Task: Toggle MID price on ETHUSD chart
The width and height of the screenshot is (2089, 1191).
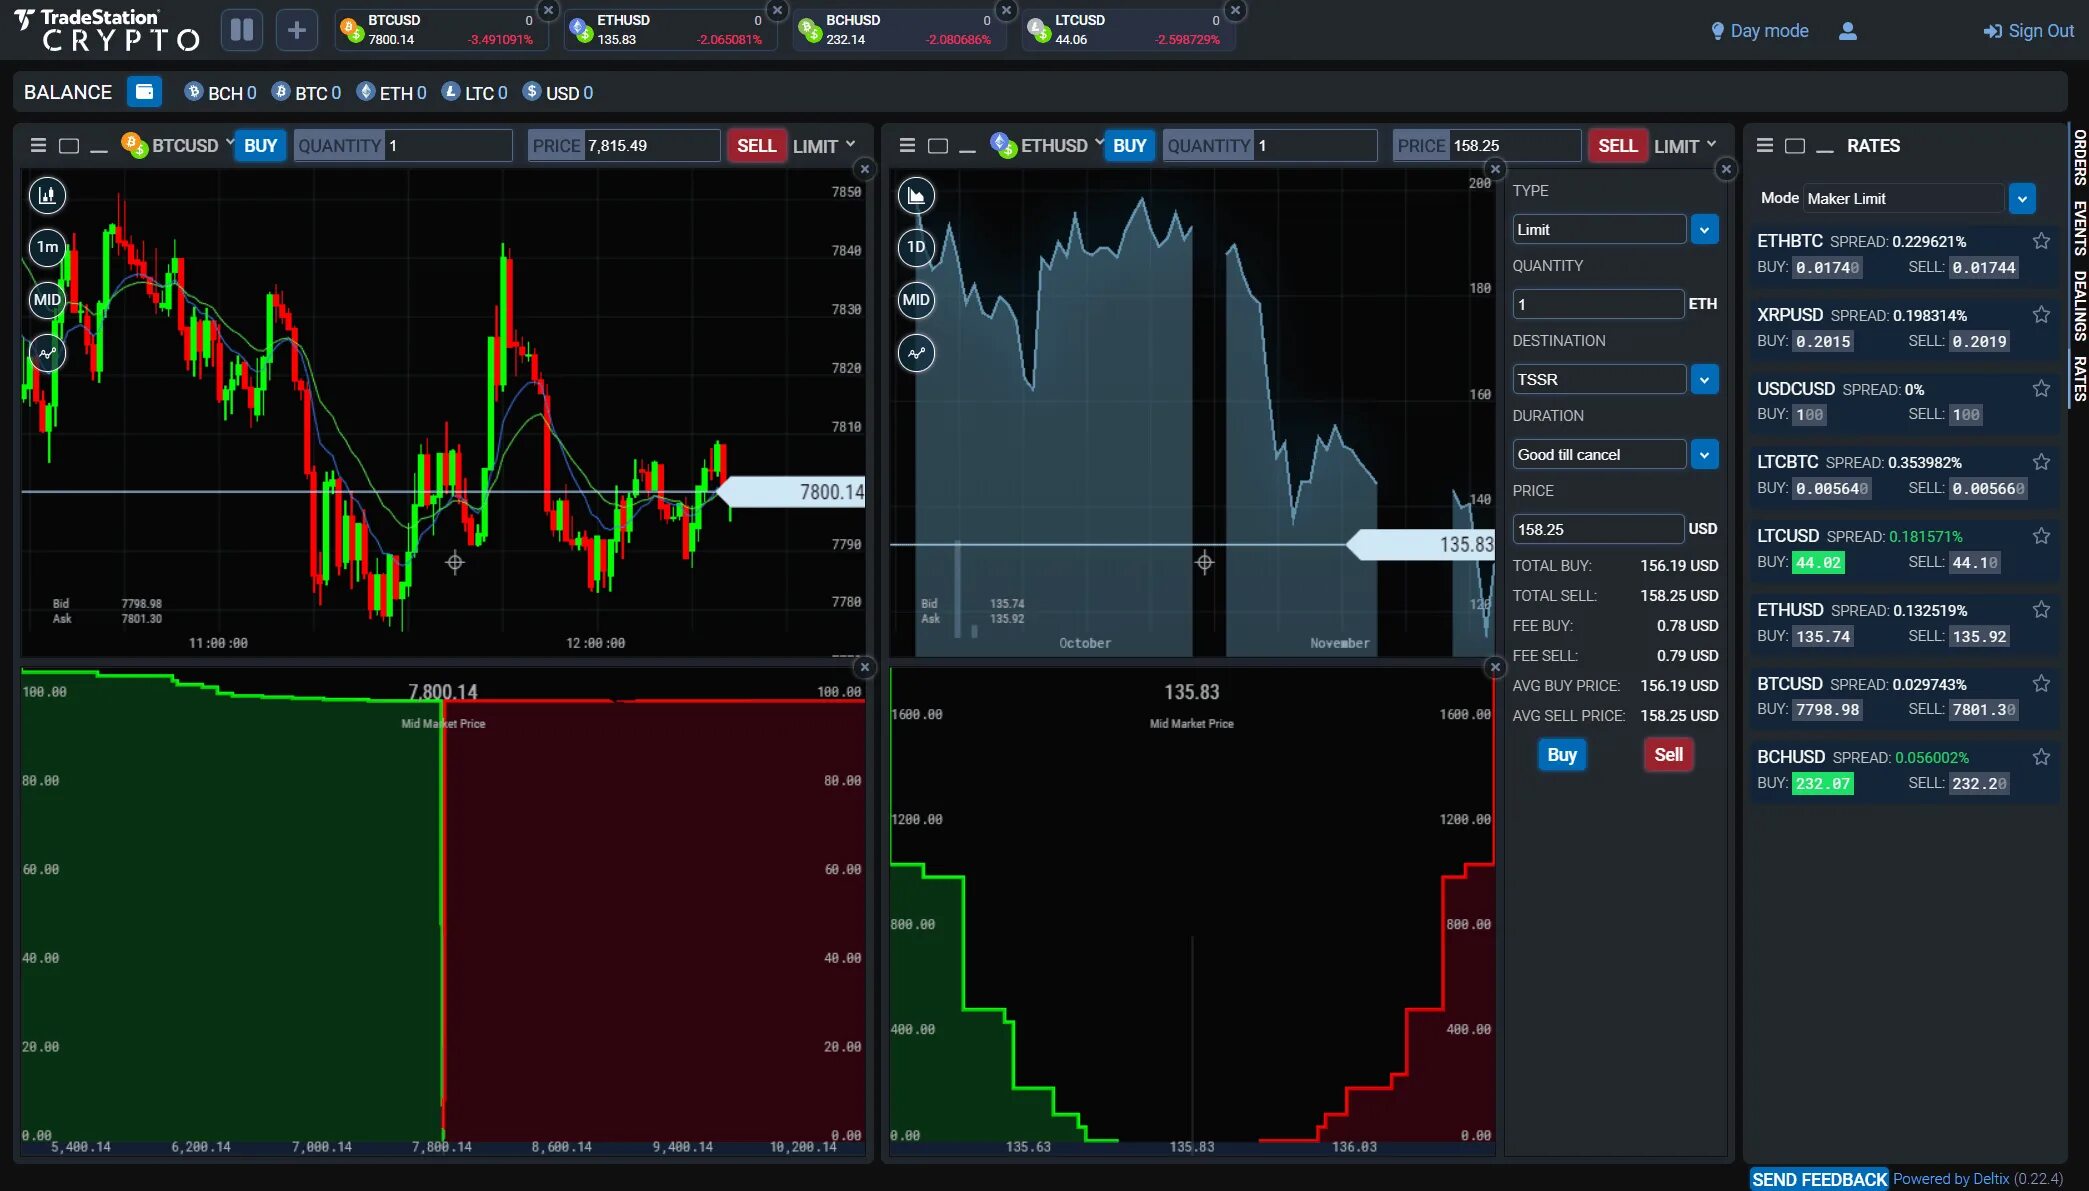Action: coord(916,300)
